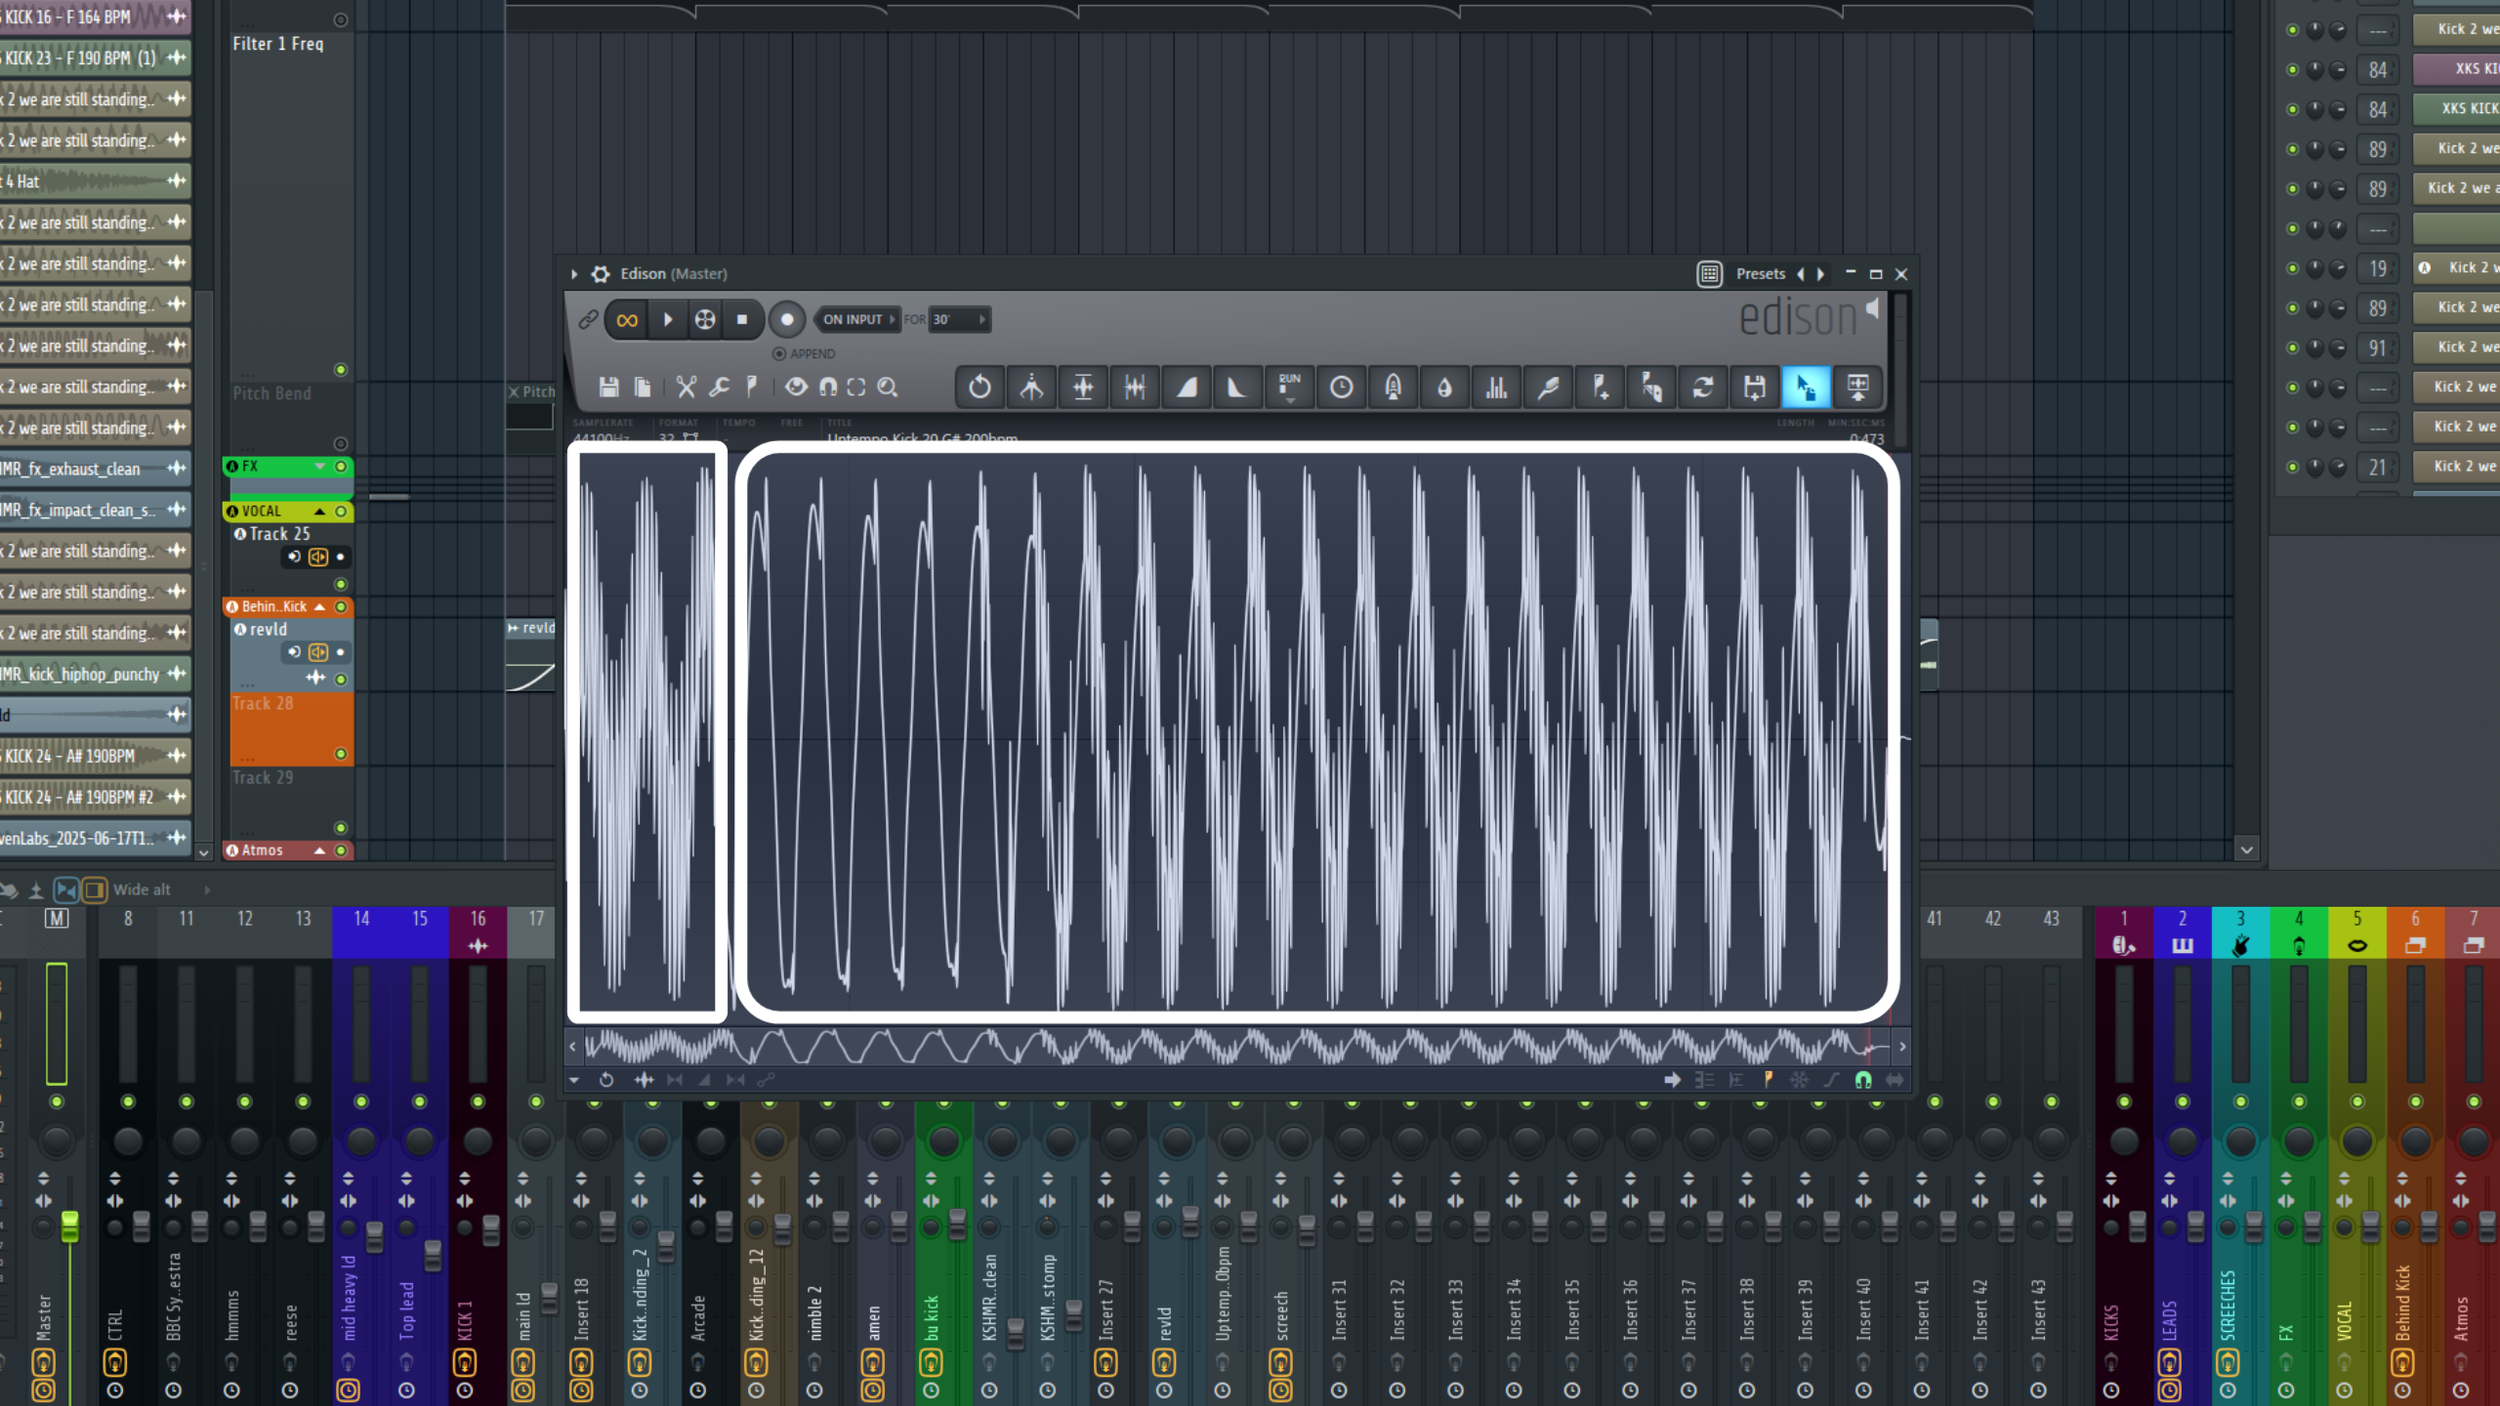Open the scissors edit tools menu
2500x1406 pixels.
(x=686, y=387)
